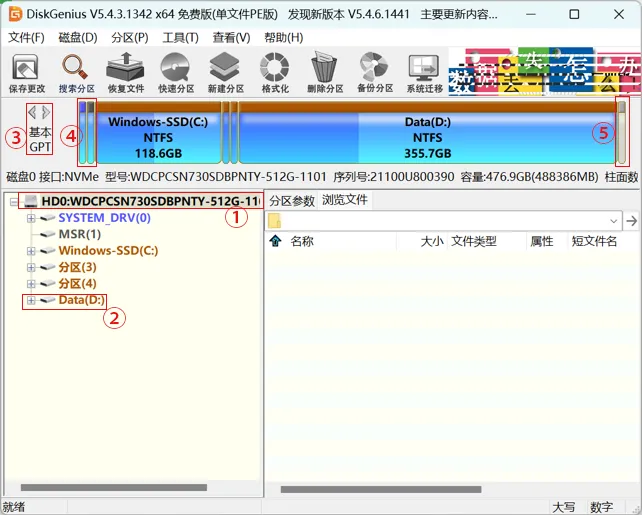Click the drive icon beside SYSTEM_DRV(0)
642x515 pixels.
point(48,217)
